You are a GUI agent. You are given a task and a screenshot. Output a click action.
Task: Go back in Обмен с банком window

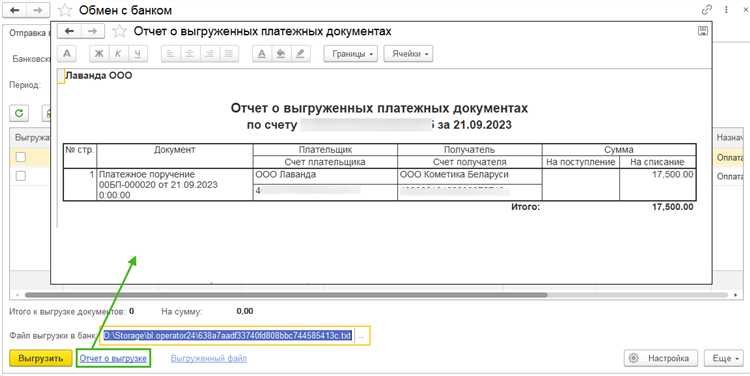(14, 10)
